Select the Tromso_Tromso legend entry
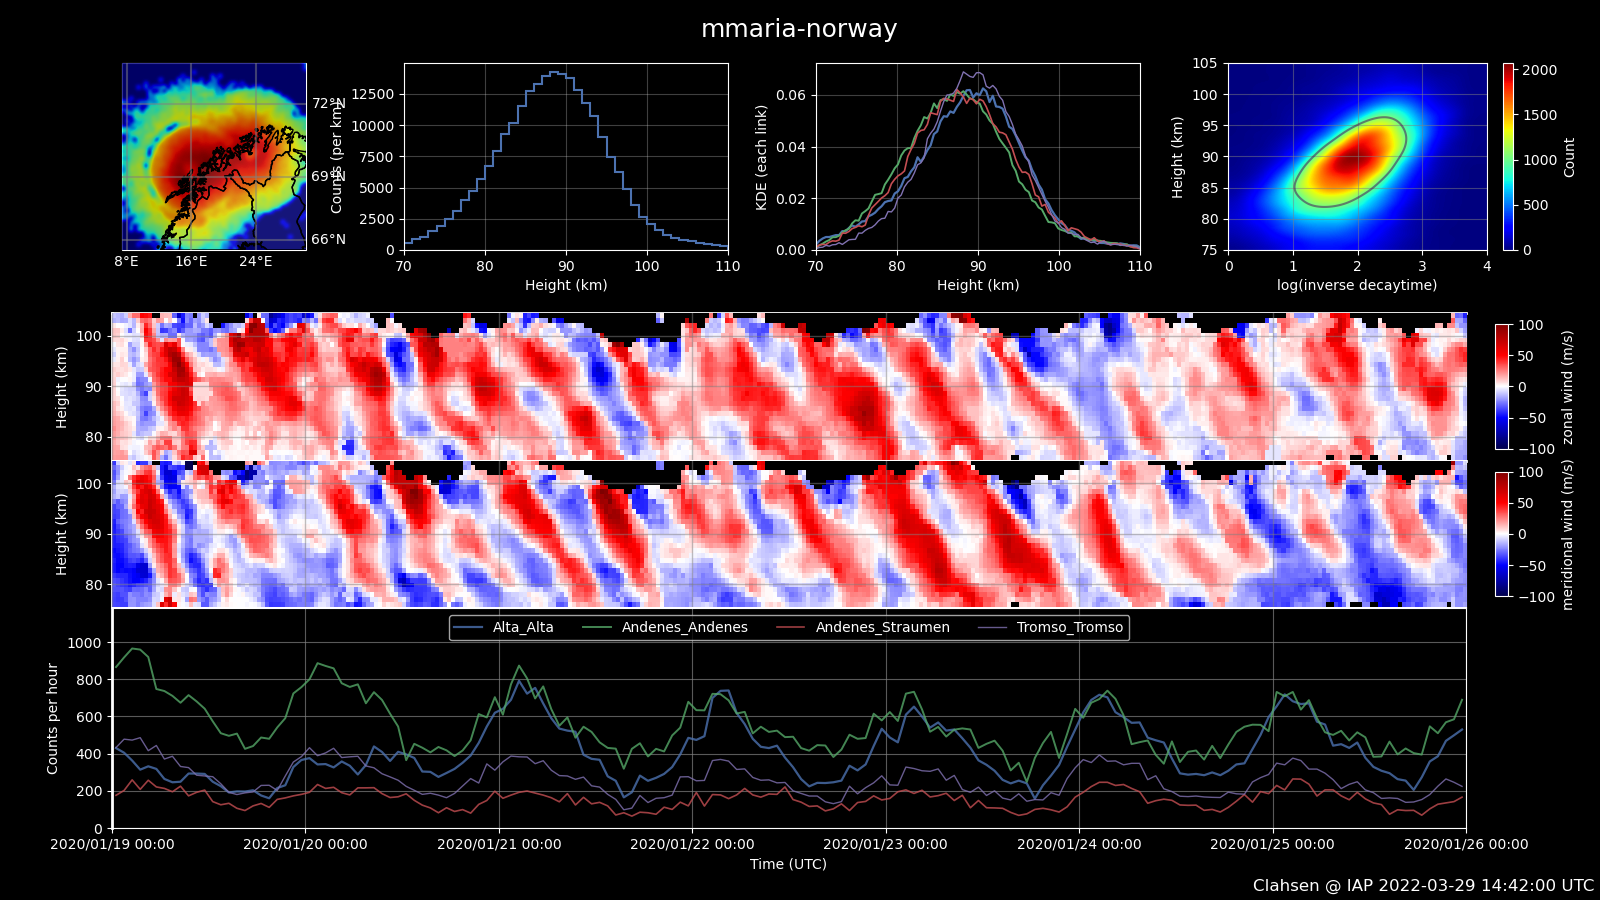This screenshot has height=900, width=1600. coord(1050,628)
